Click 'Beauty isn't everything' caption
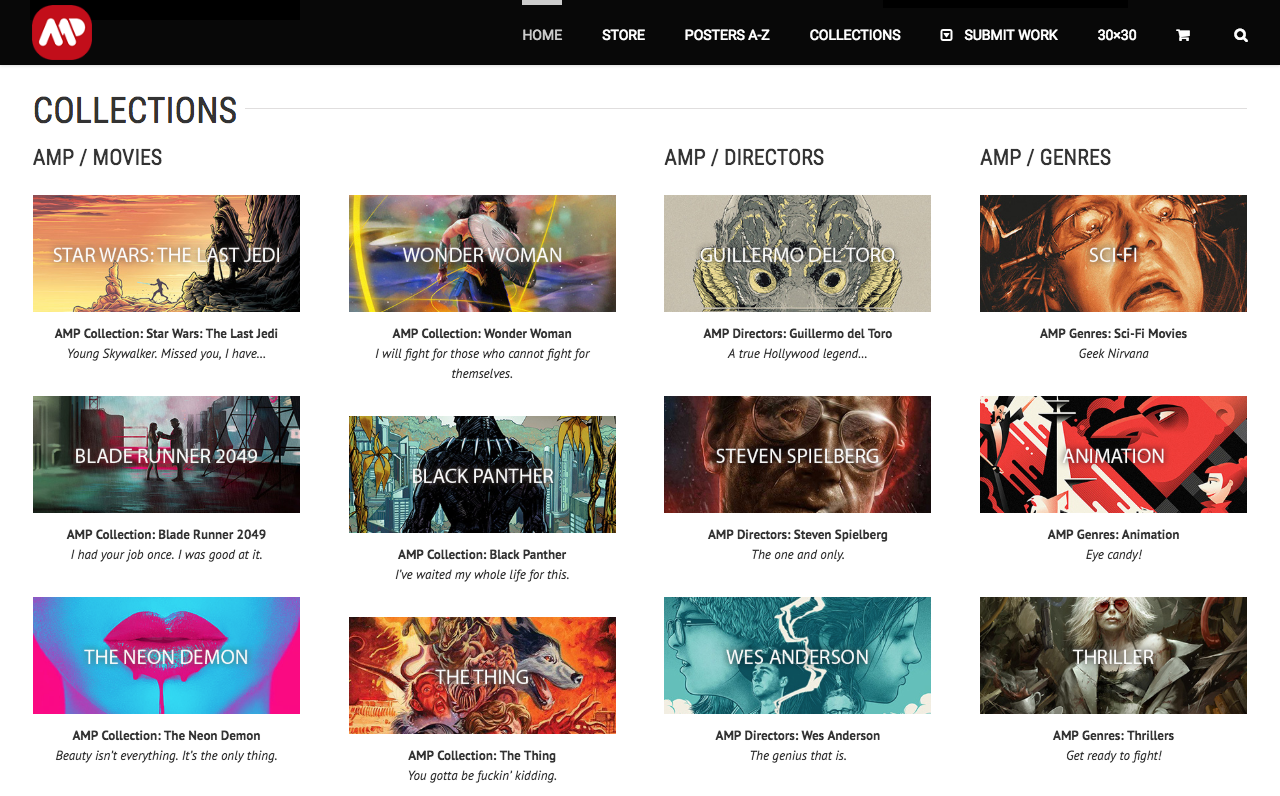 click(166, 756)
